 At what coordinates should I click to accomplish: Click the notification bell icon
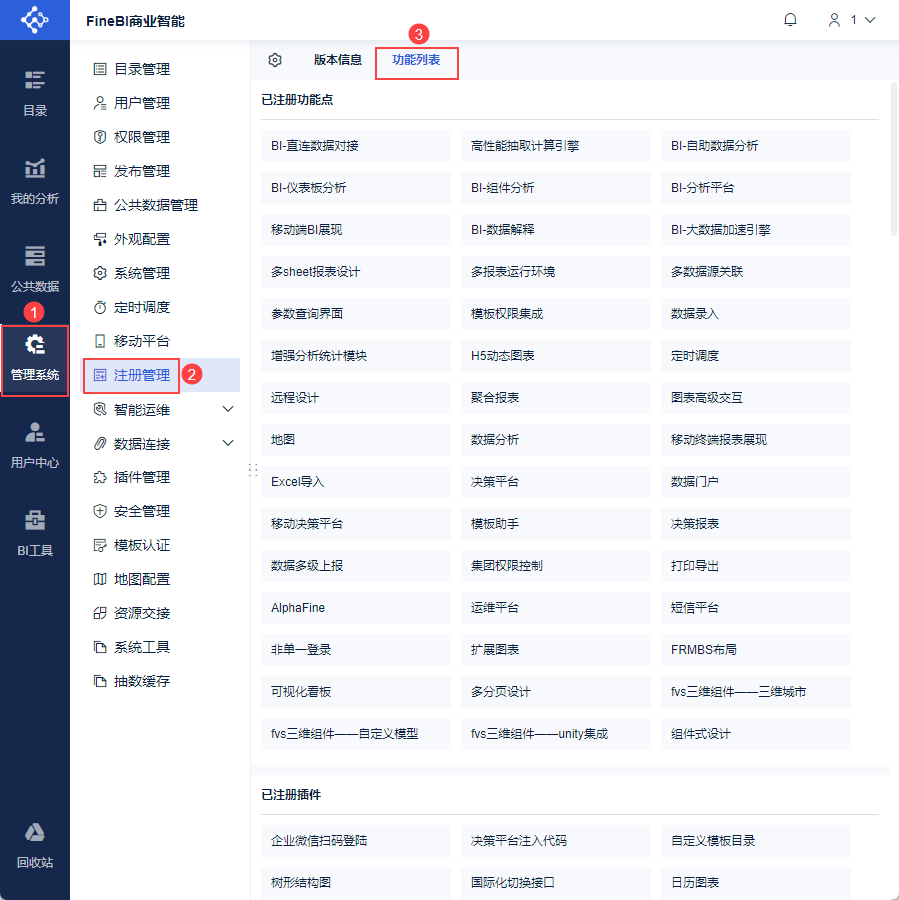click(790, 20)
